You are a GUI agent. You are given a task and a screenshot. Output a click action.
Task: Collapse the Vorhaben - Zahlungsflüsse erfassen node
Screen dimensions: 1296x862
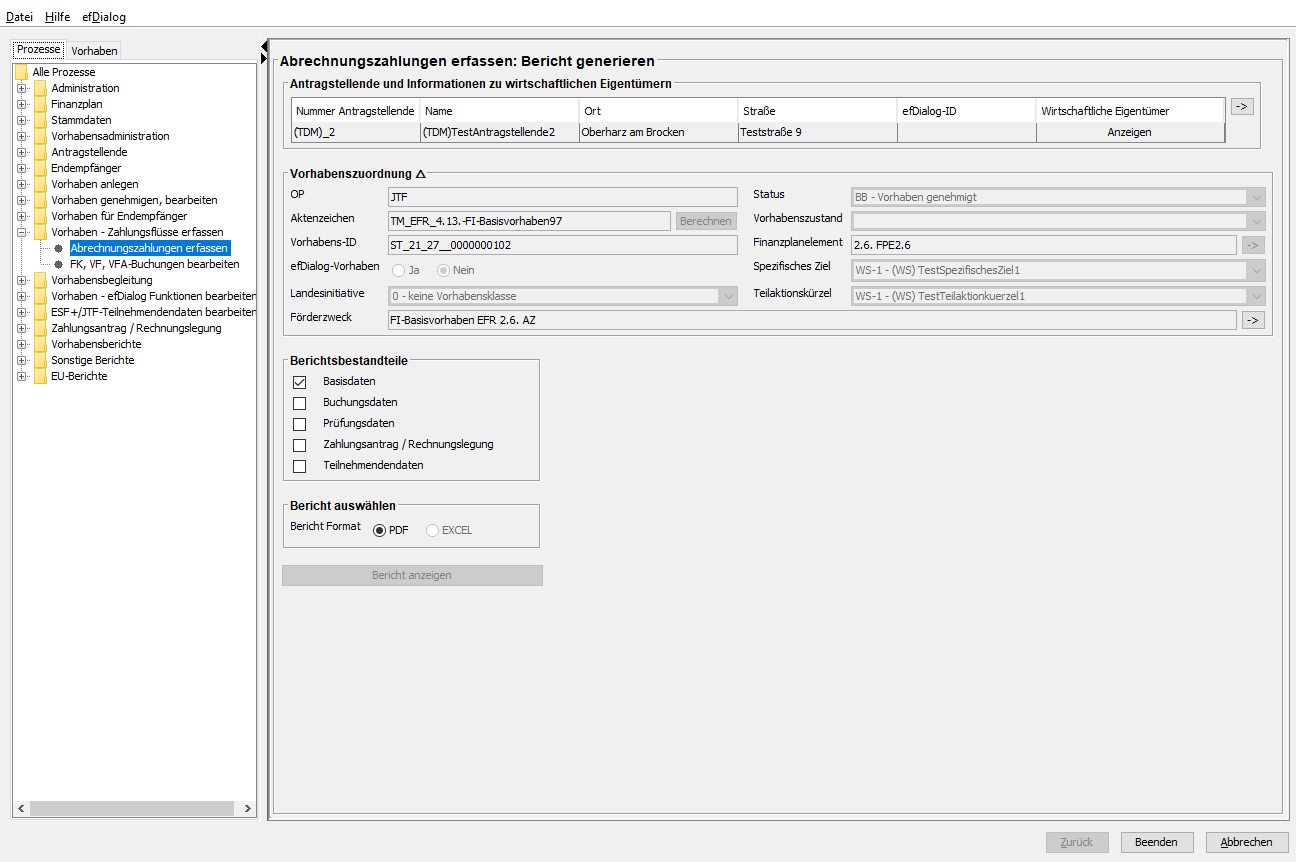tap(21, 232)
